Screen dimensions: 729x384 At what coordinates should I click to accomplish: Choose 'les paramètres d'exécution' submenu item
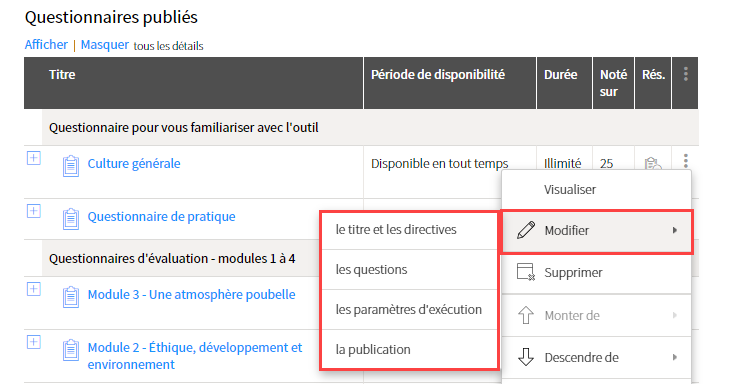[x=409, y=310]
